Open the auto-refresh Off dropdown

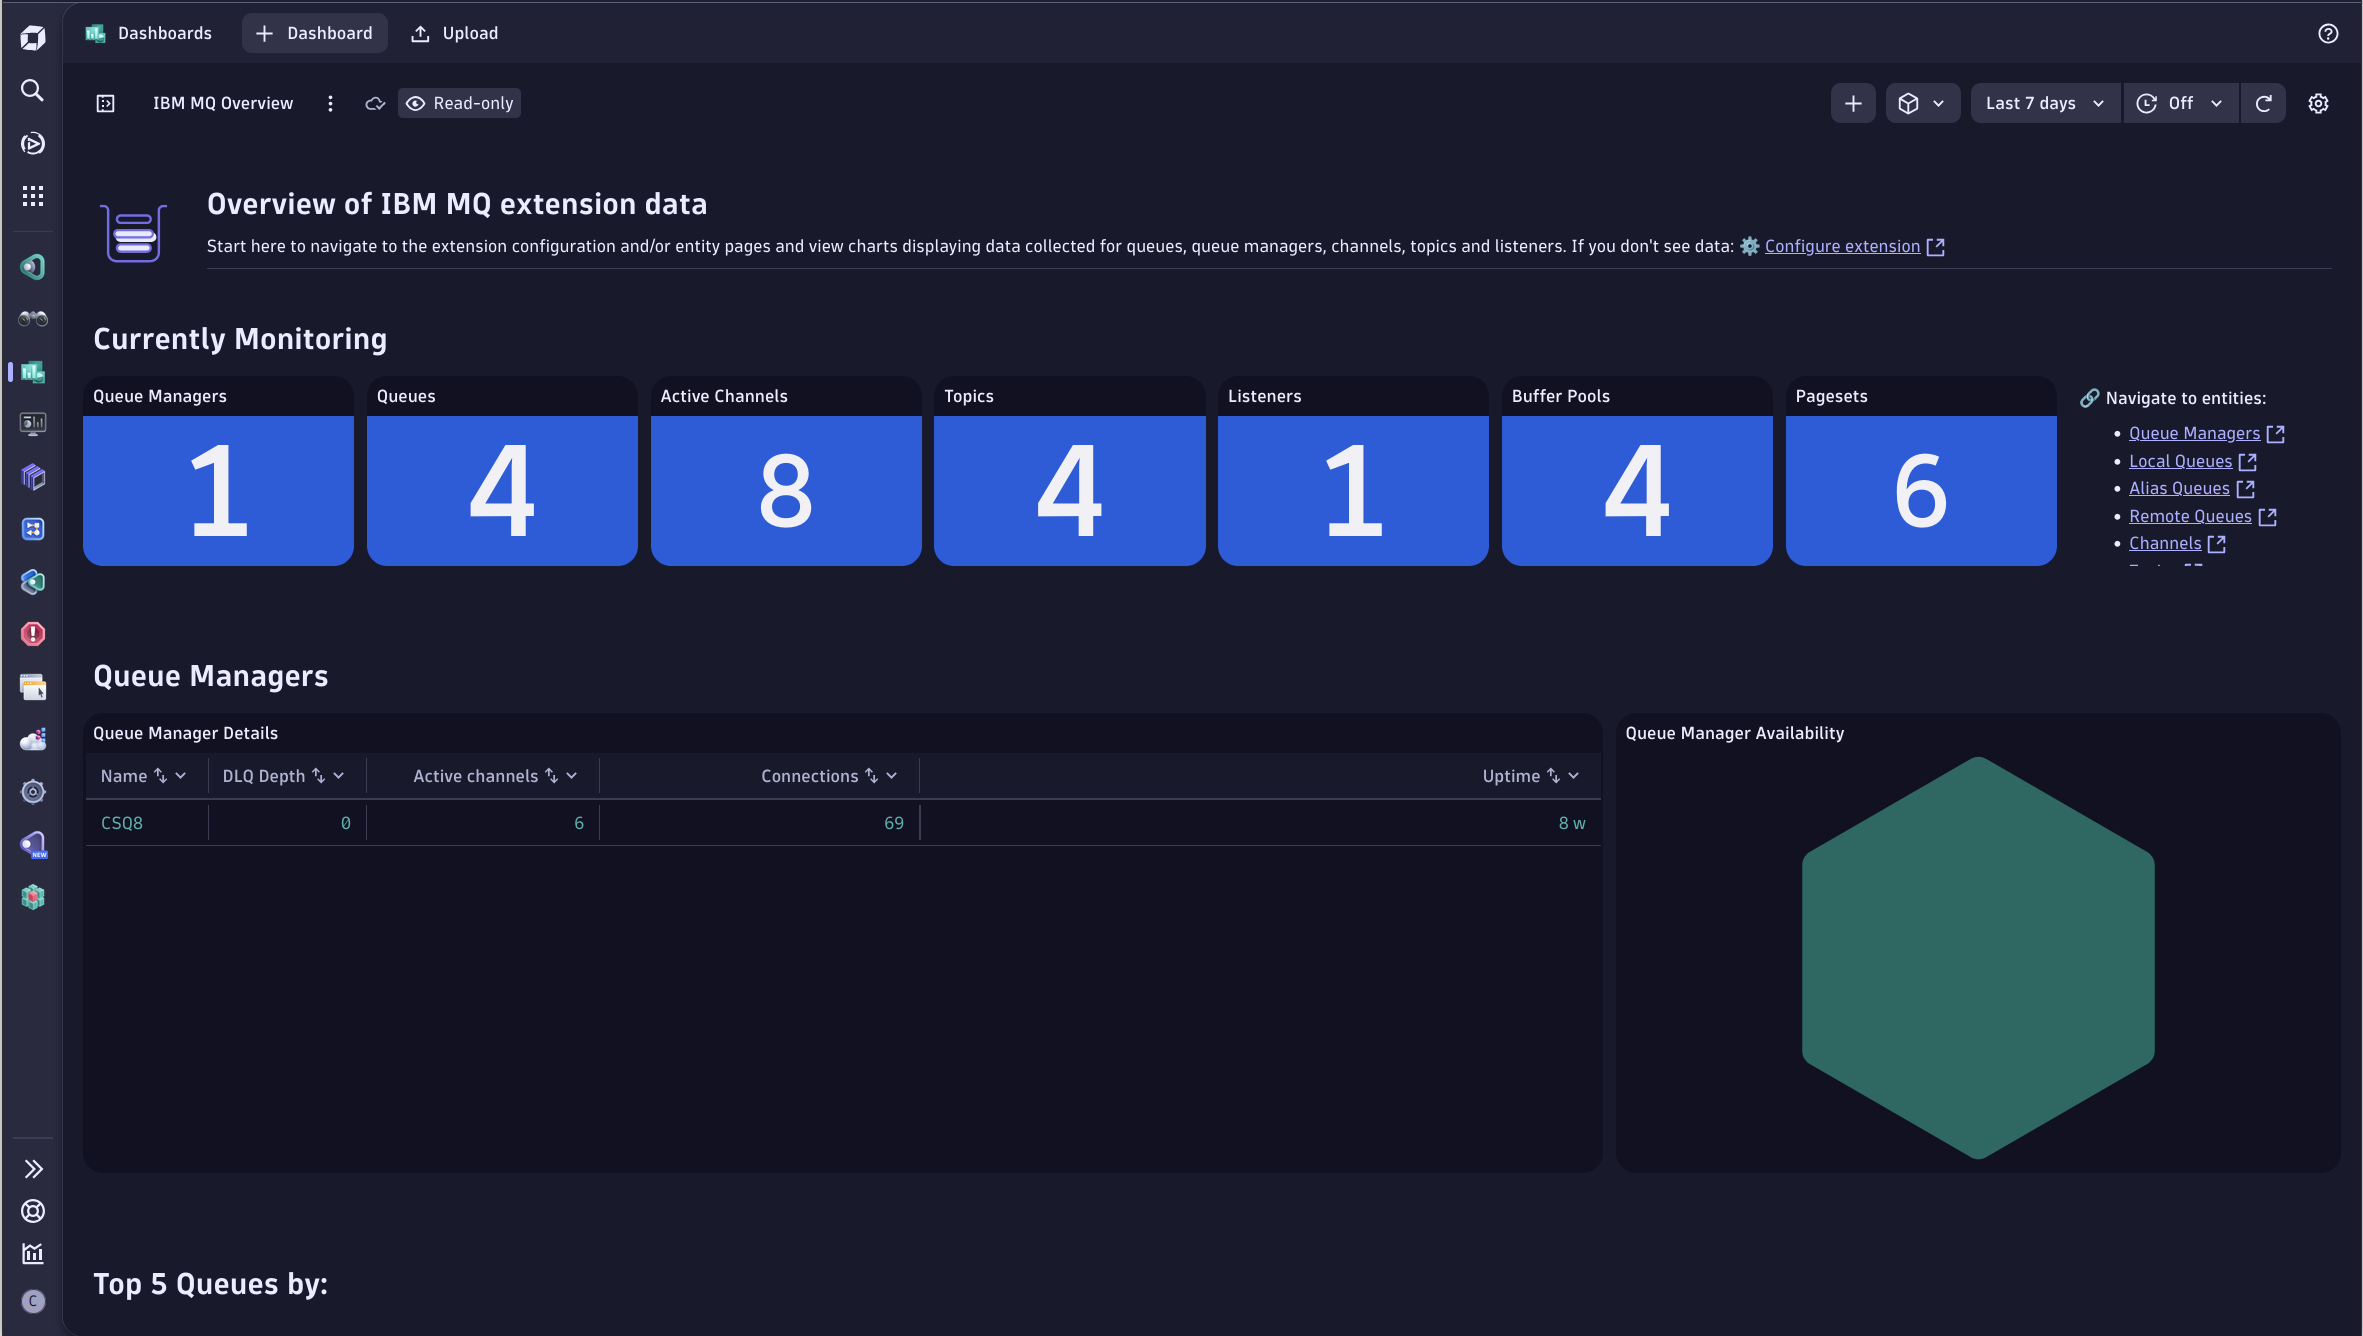click(x=2180, y=104)
